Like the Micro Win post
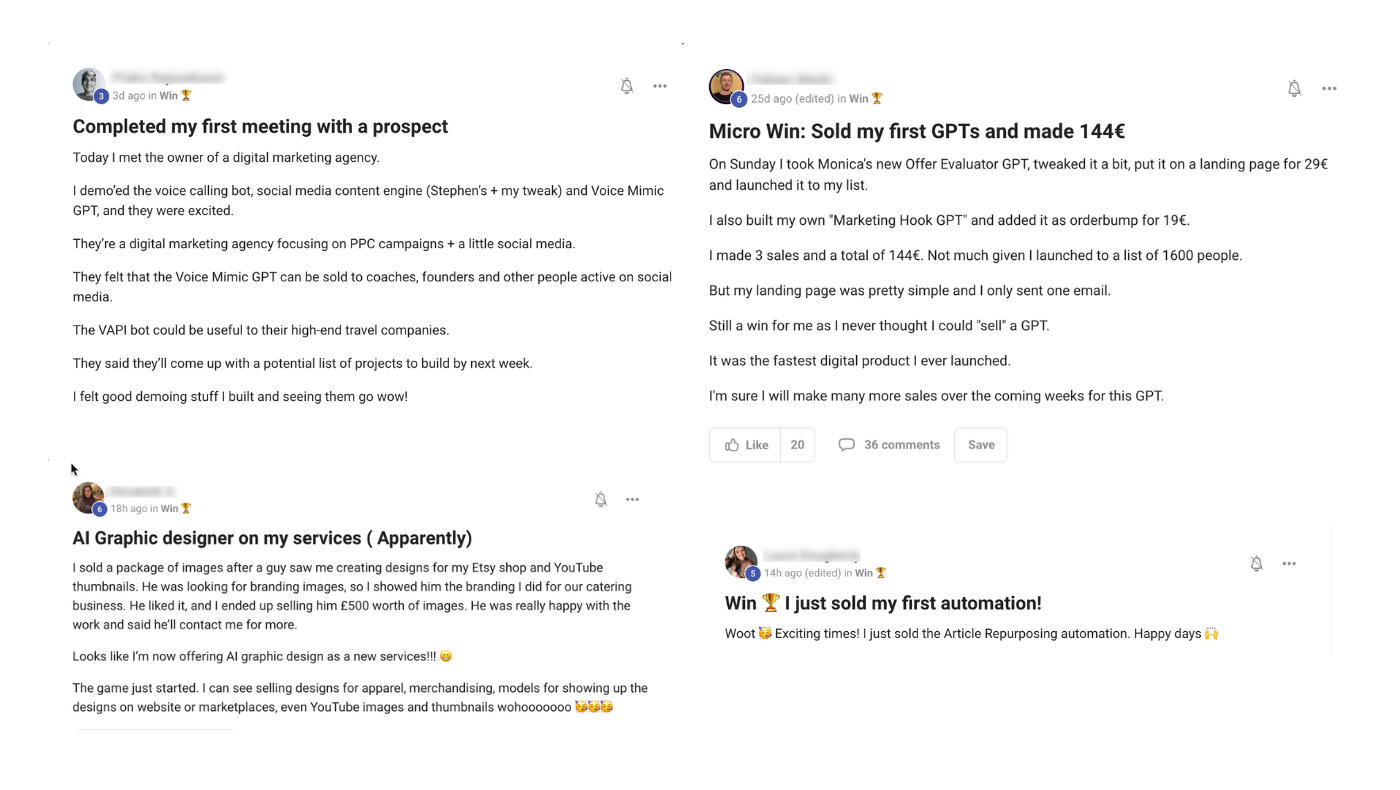This screenshot has height=790, width=1400. [746, 445]
